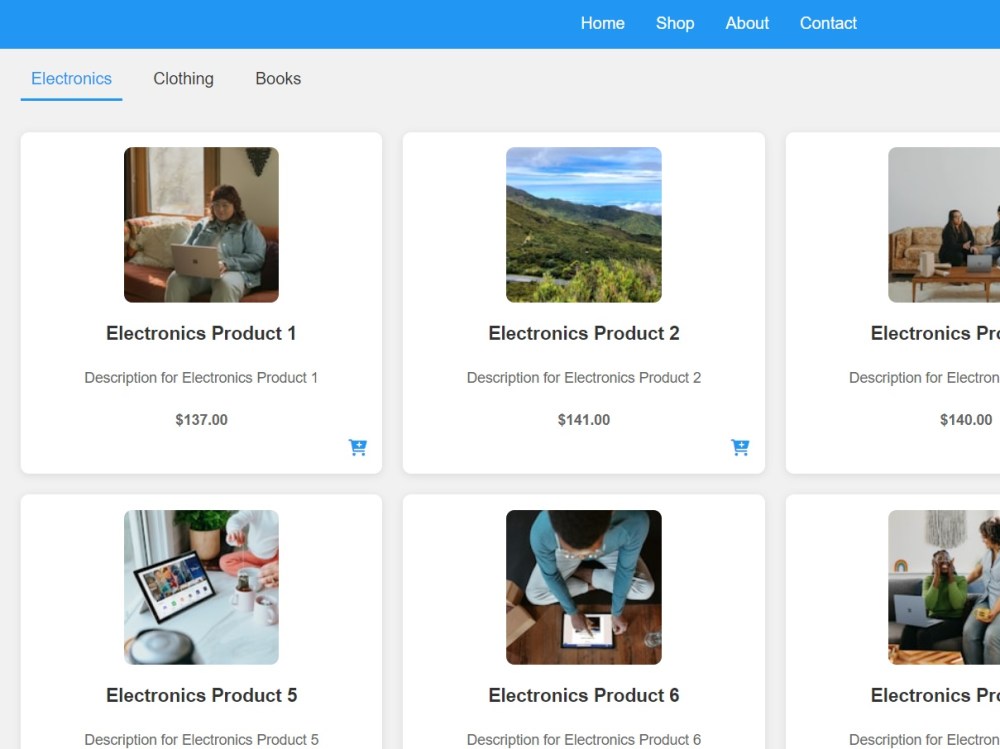Open Electronics Product 6 overhead tablet image
1000x749 pixels.
point(584,587)
